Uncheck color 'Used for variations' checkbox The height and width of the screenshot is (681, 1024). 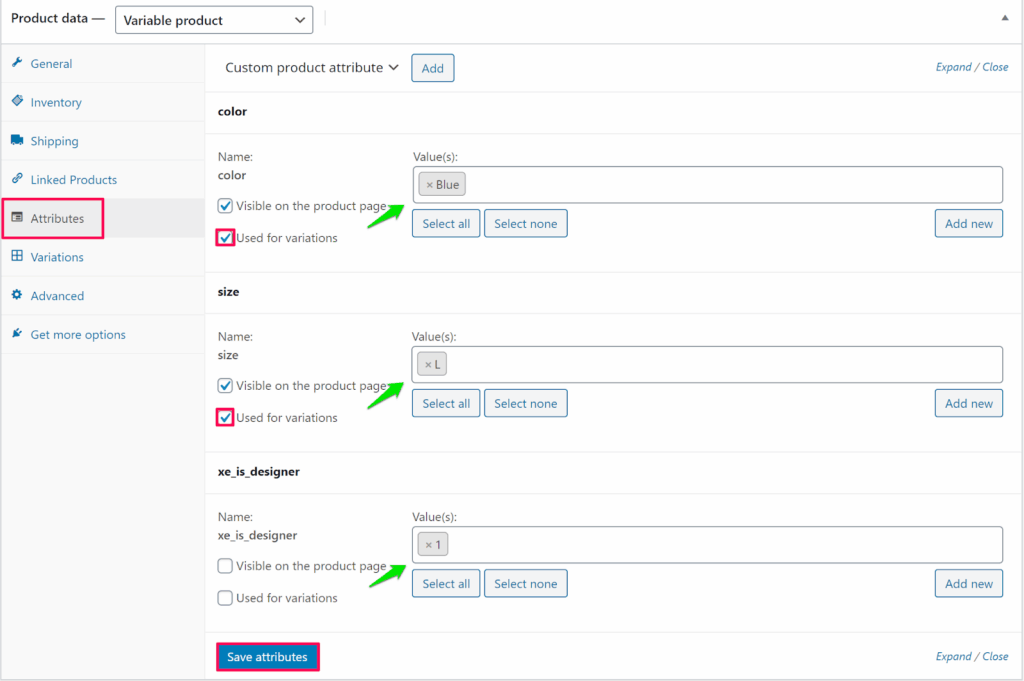pos(226,238)
